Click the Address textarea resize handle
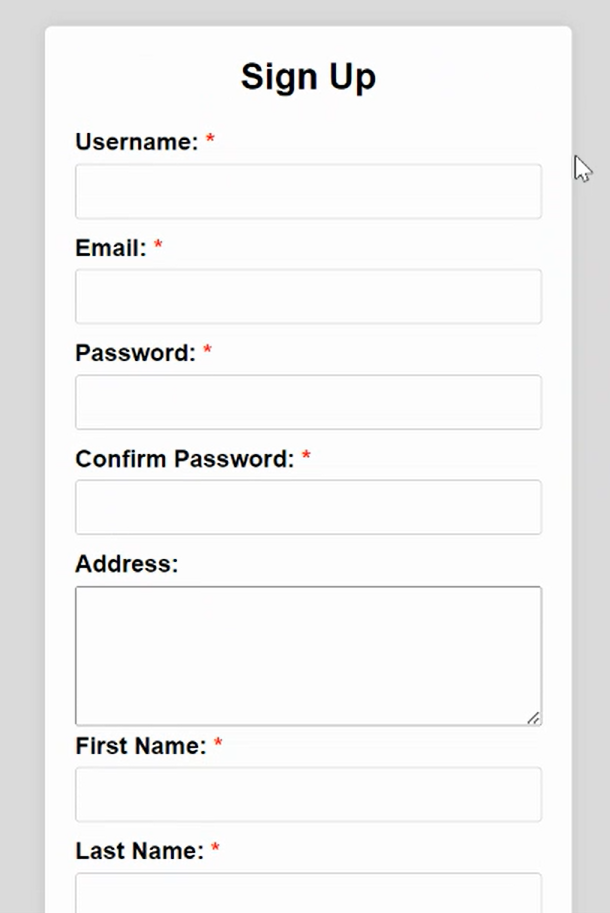 [534, 717]
